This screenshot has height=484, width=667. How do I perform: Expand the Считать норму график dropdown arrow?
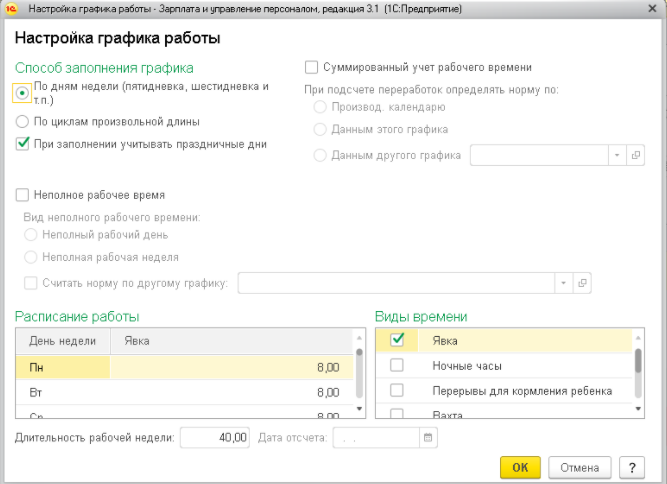pos(564,283)
